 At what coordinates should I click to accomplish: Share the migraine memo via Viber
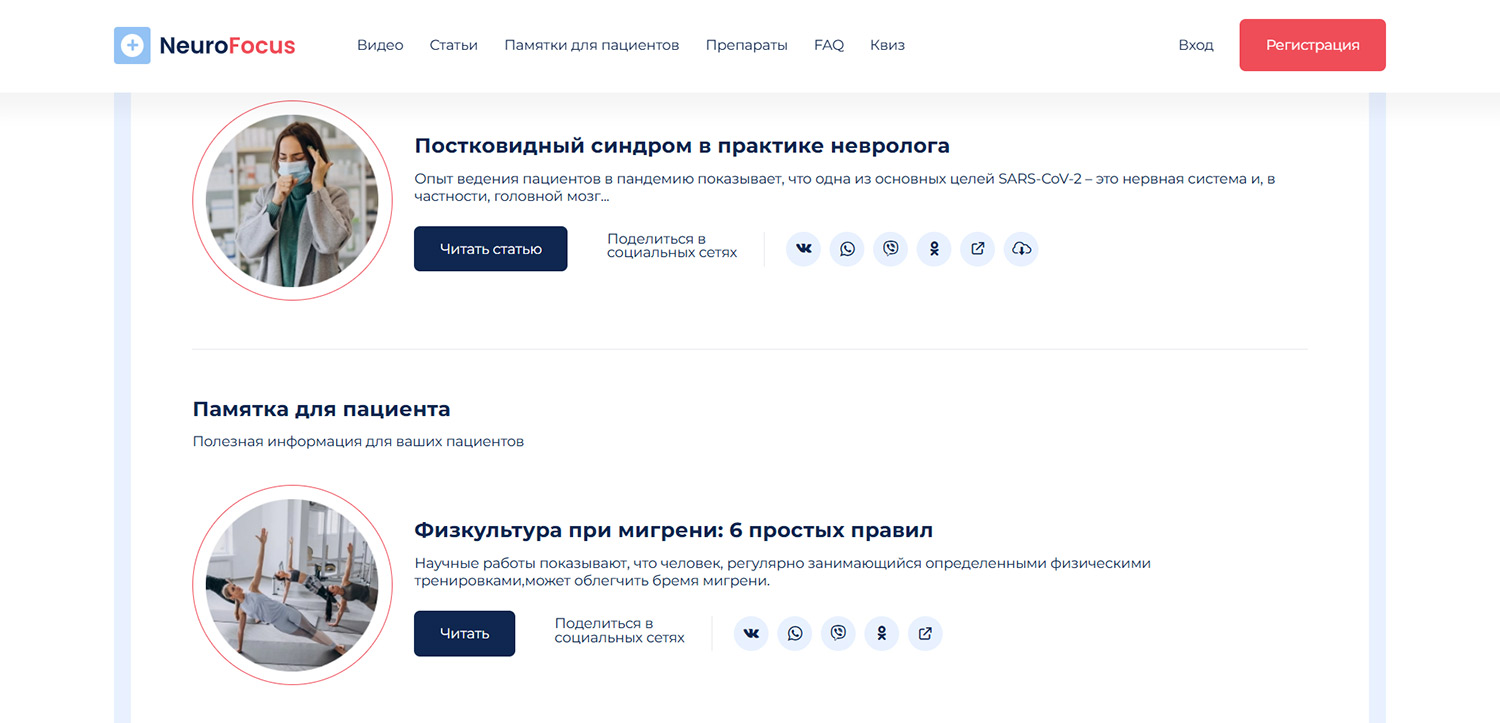coord(838,633)
